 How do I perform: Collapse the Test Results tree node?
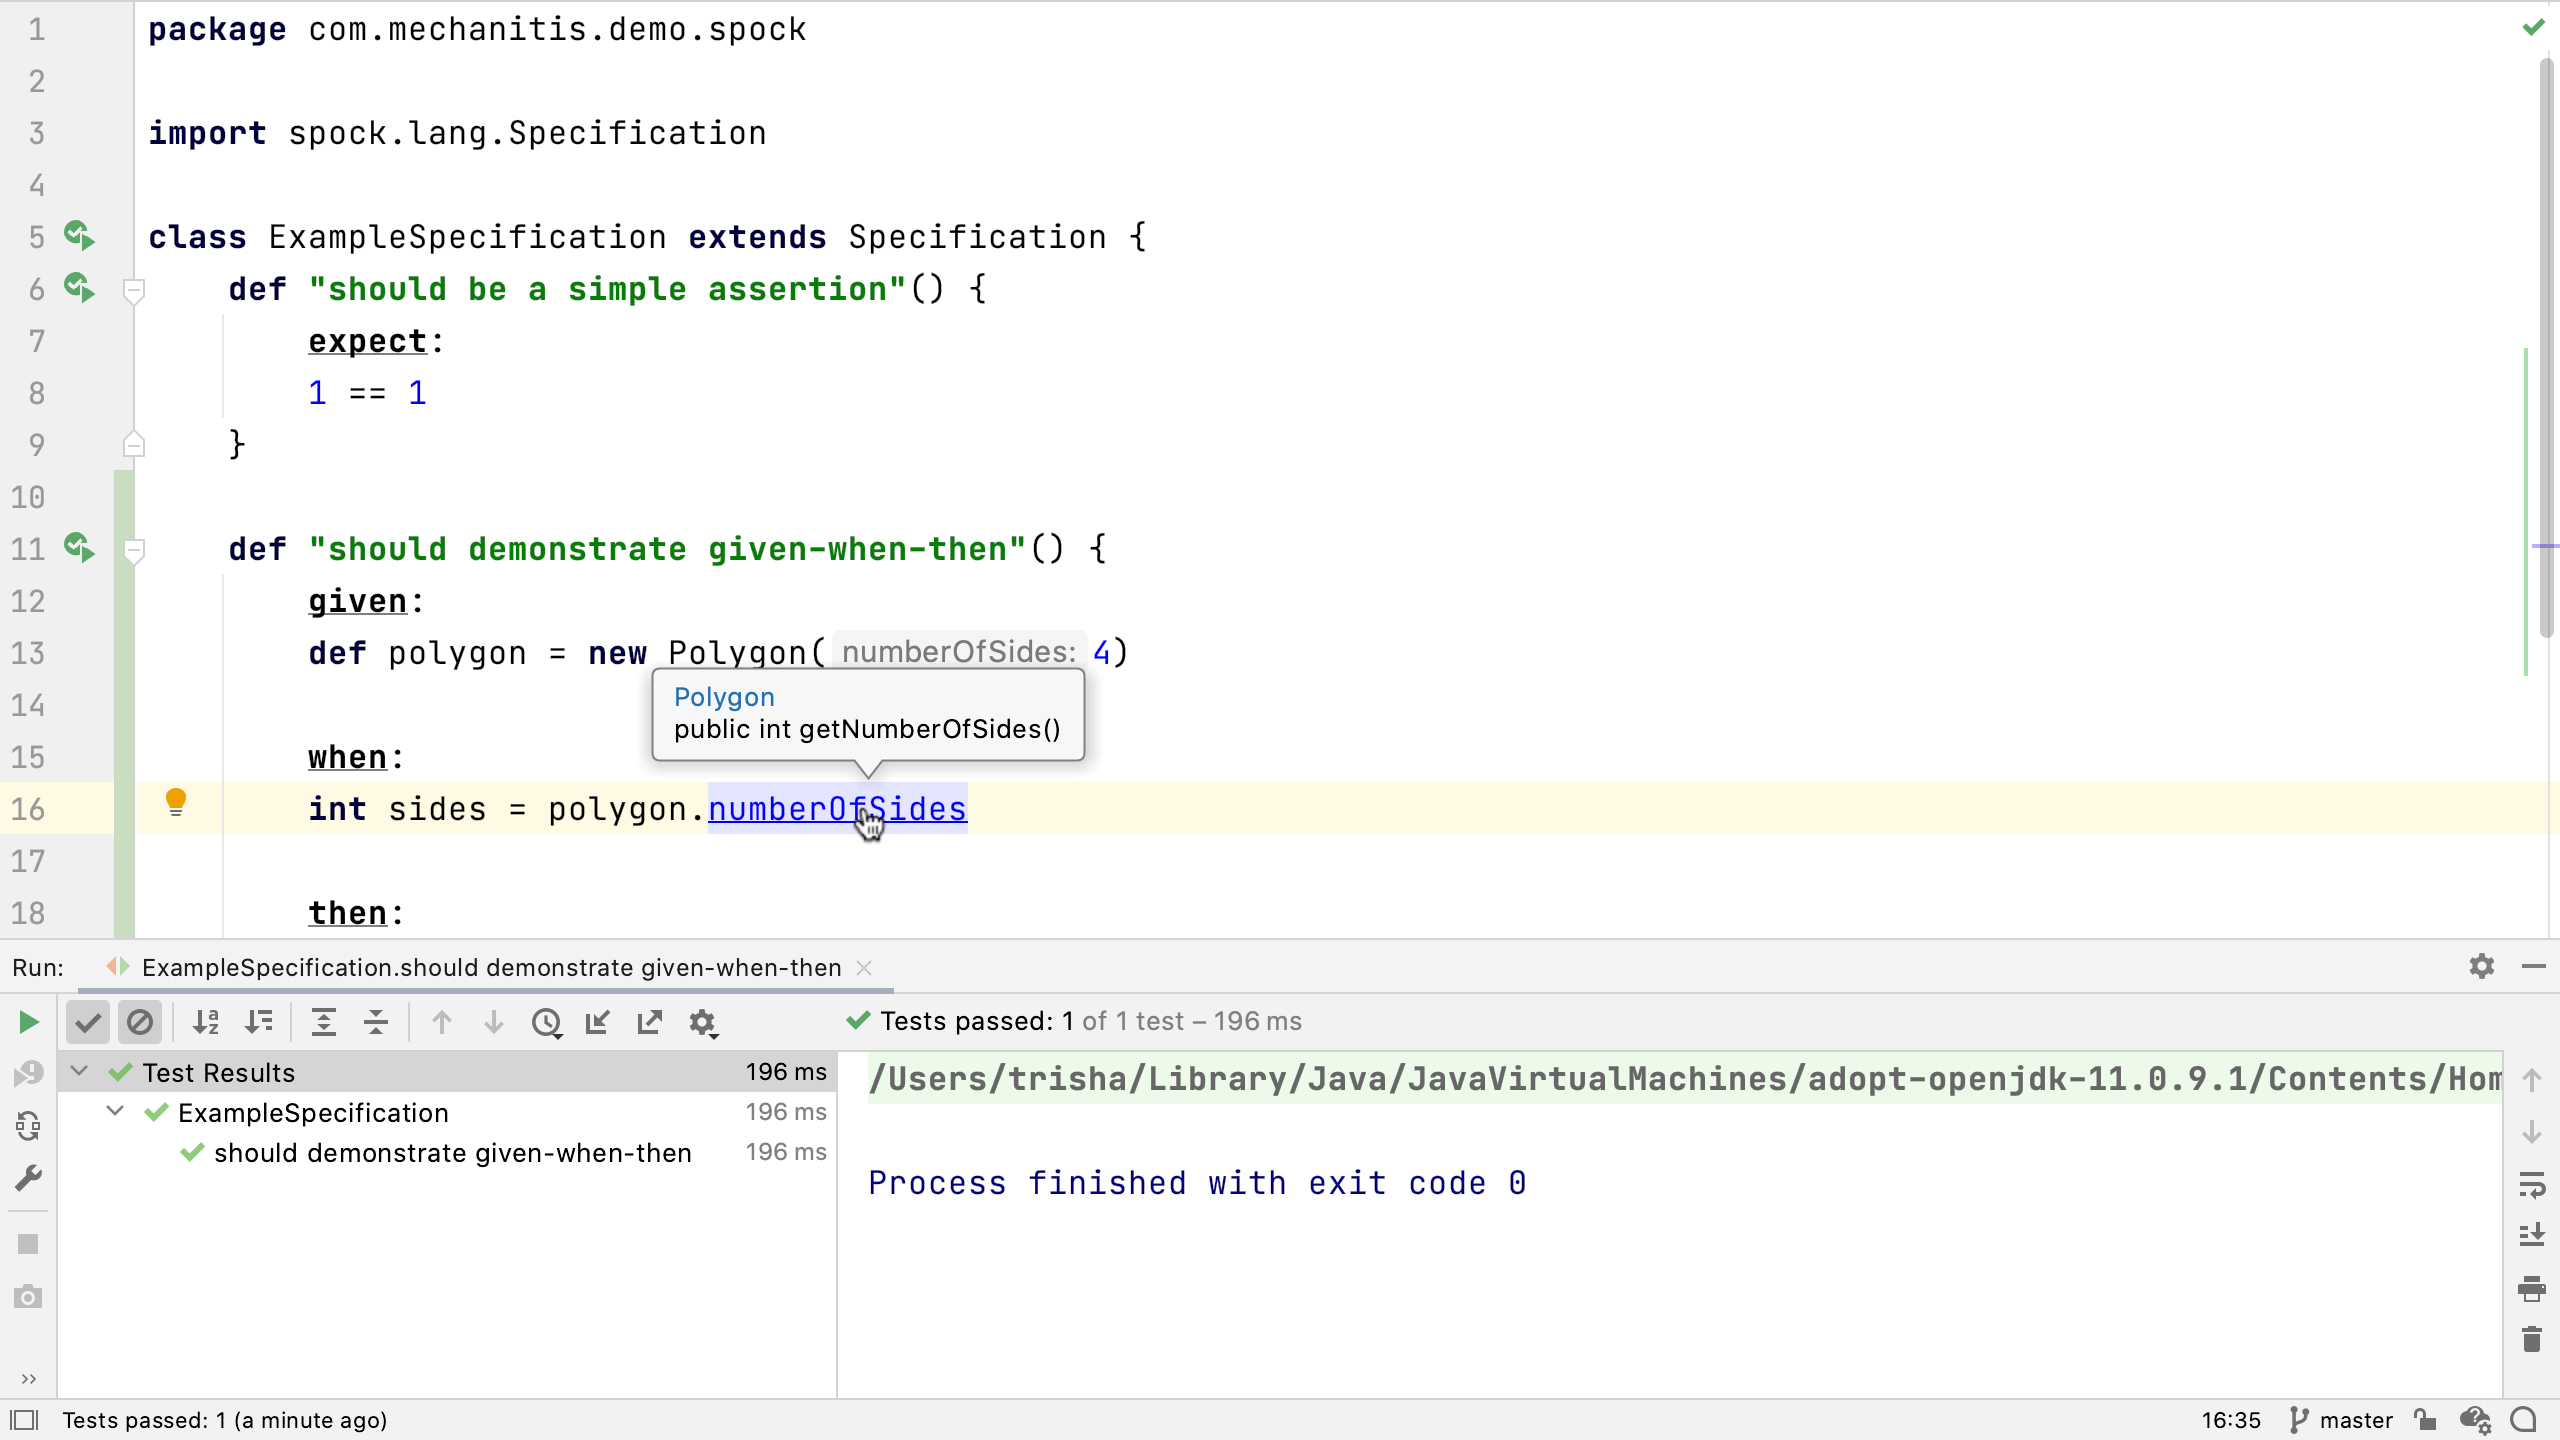coord(79,1072)
